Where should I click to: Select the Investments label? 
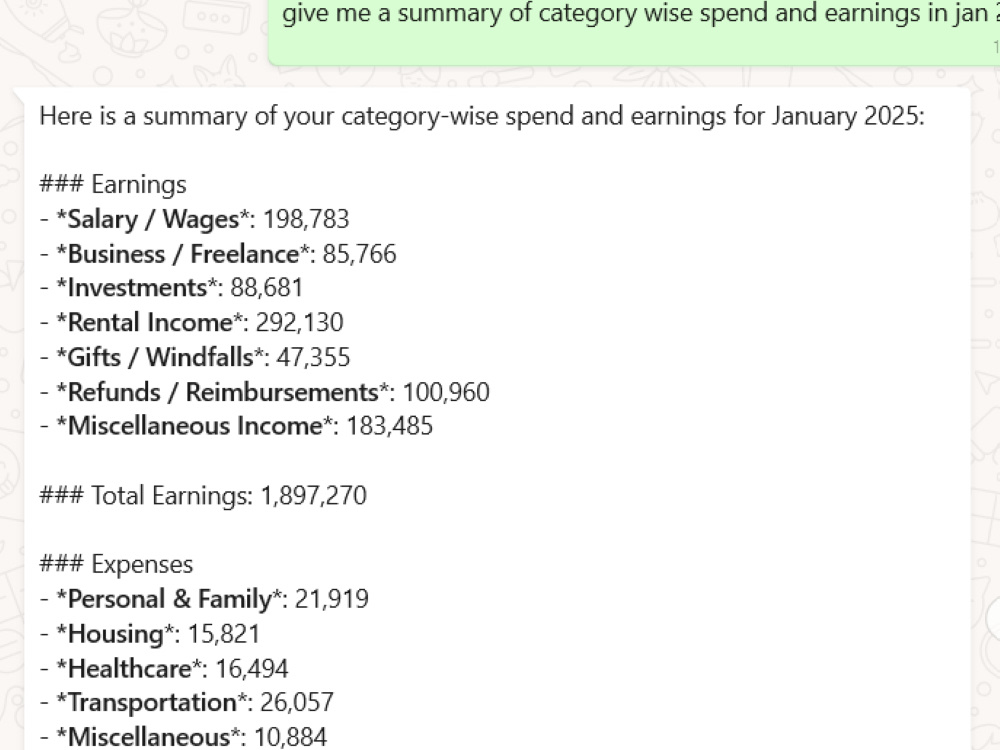pos(137,288)
